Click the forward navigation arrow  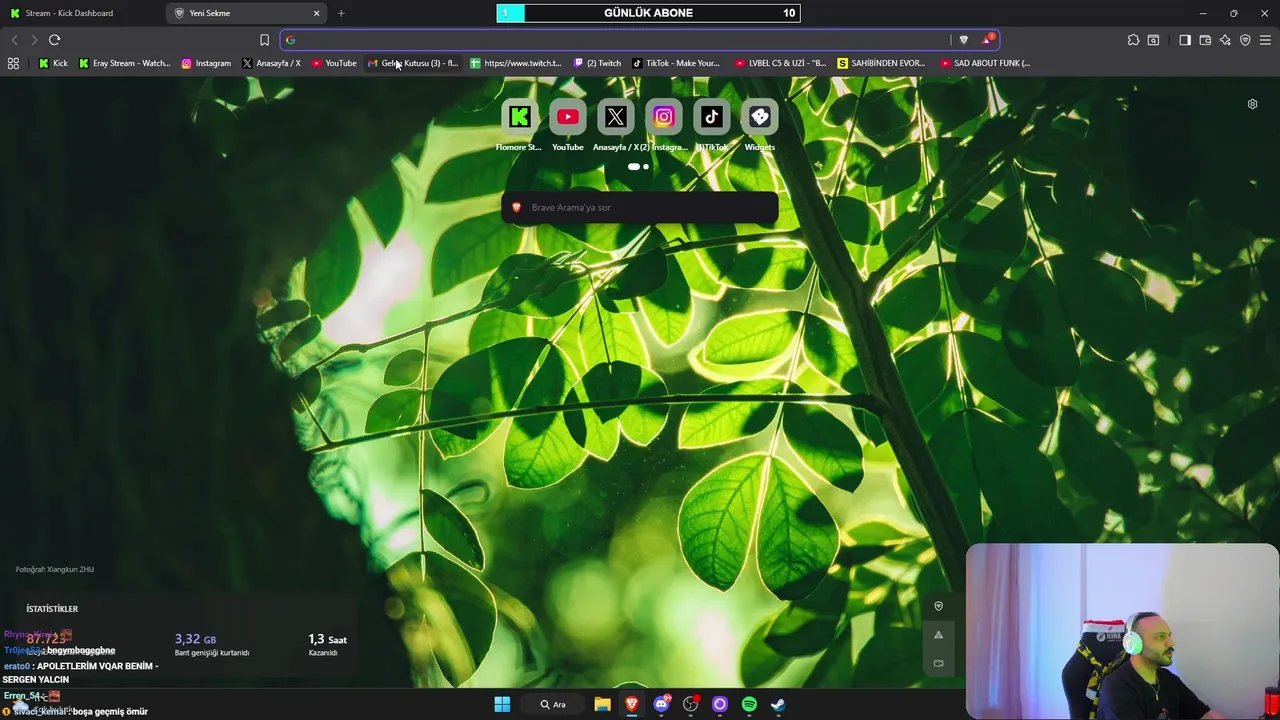coord(33,40)
